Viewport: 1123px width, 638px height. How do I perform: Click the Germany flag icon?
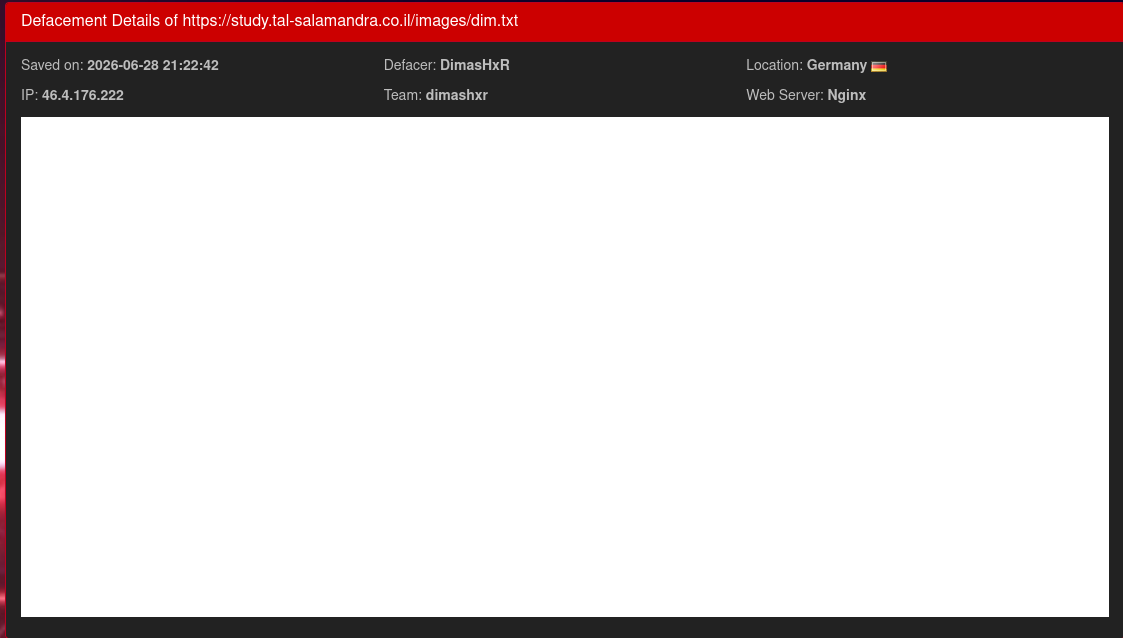point(879,66)
